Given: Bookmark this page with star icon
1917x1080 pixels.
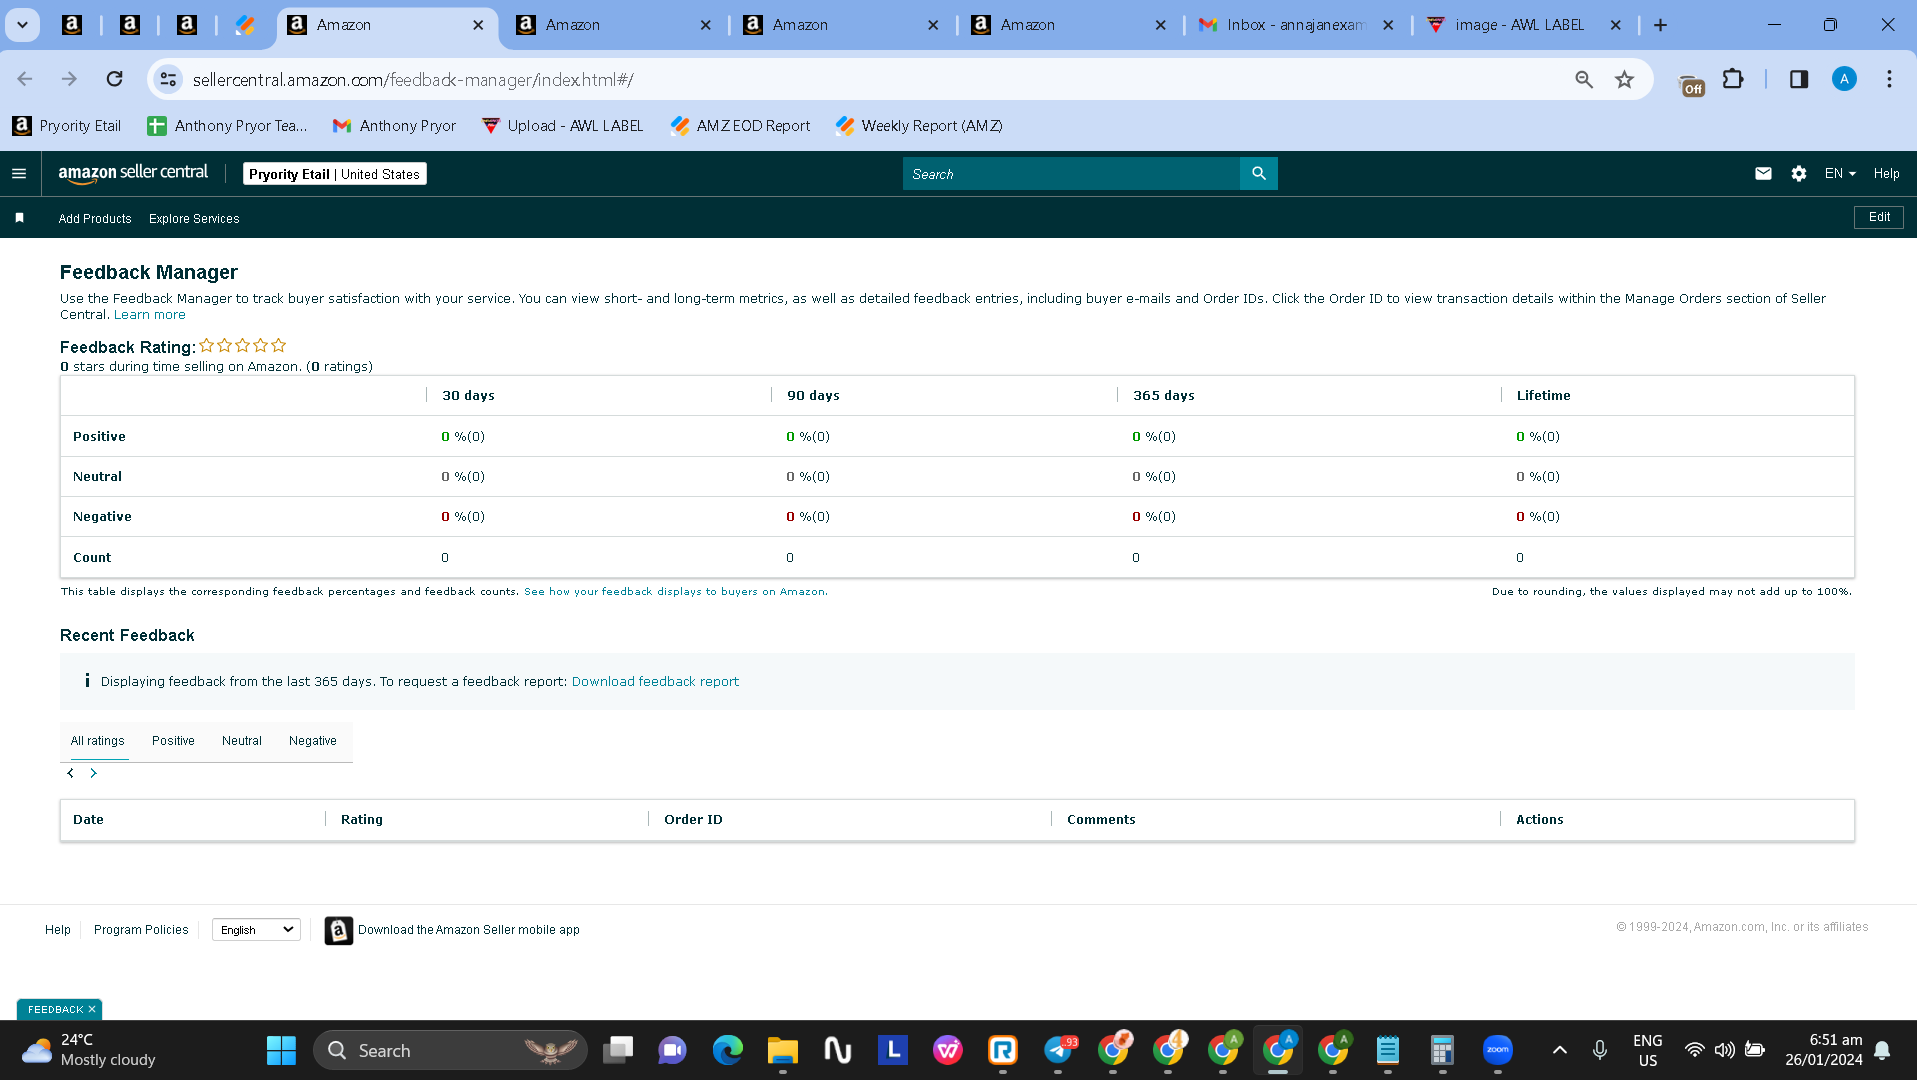Looking at the screenshot, I should 1624,79.
